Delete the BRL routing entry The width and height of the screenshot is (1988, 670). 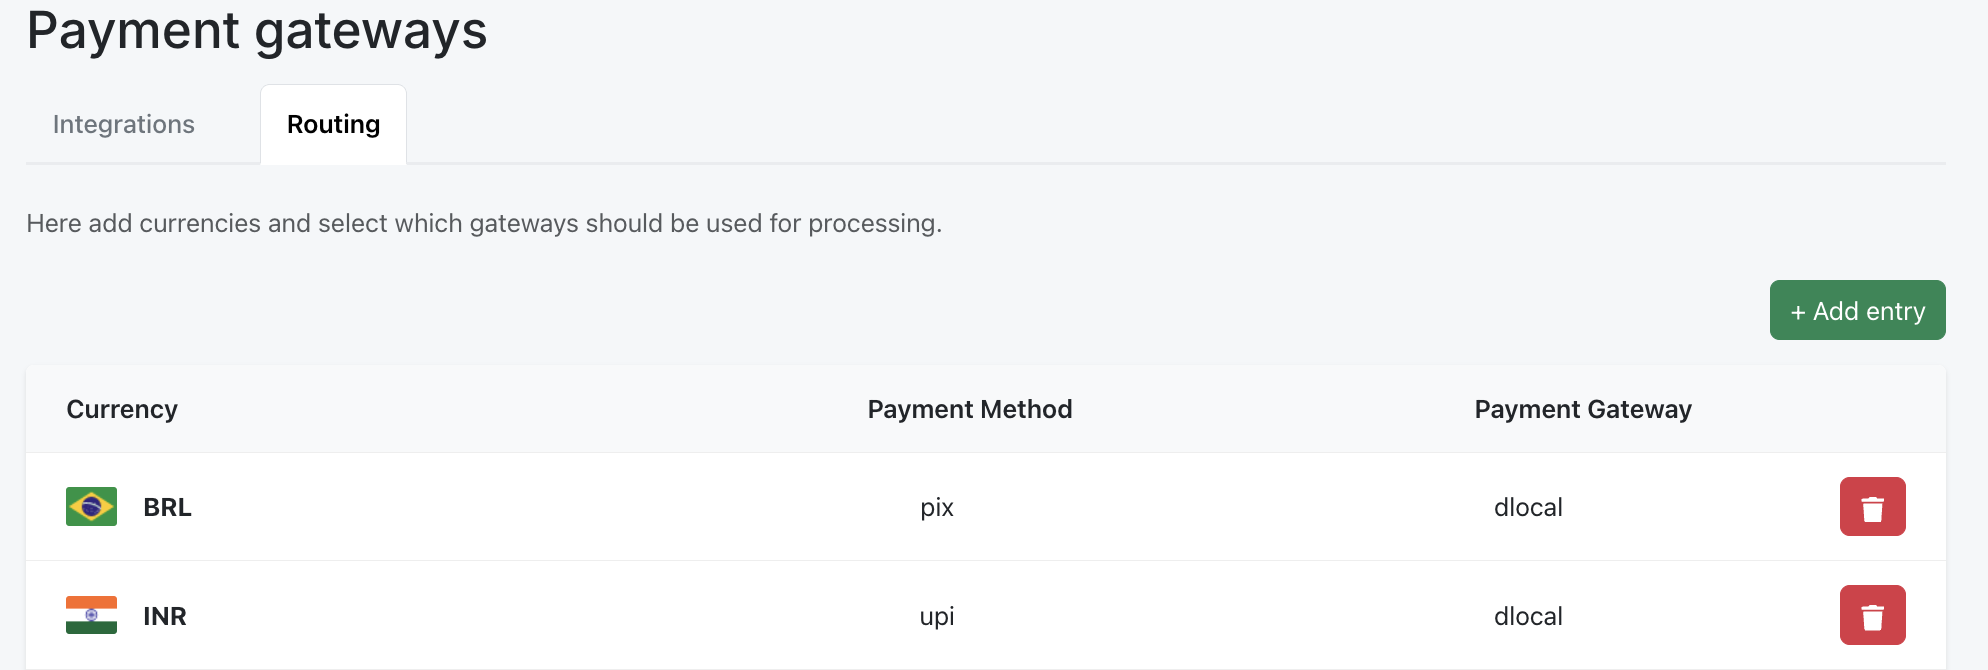pyautogui.click(x=1872, y=507)
